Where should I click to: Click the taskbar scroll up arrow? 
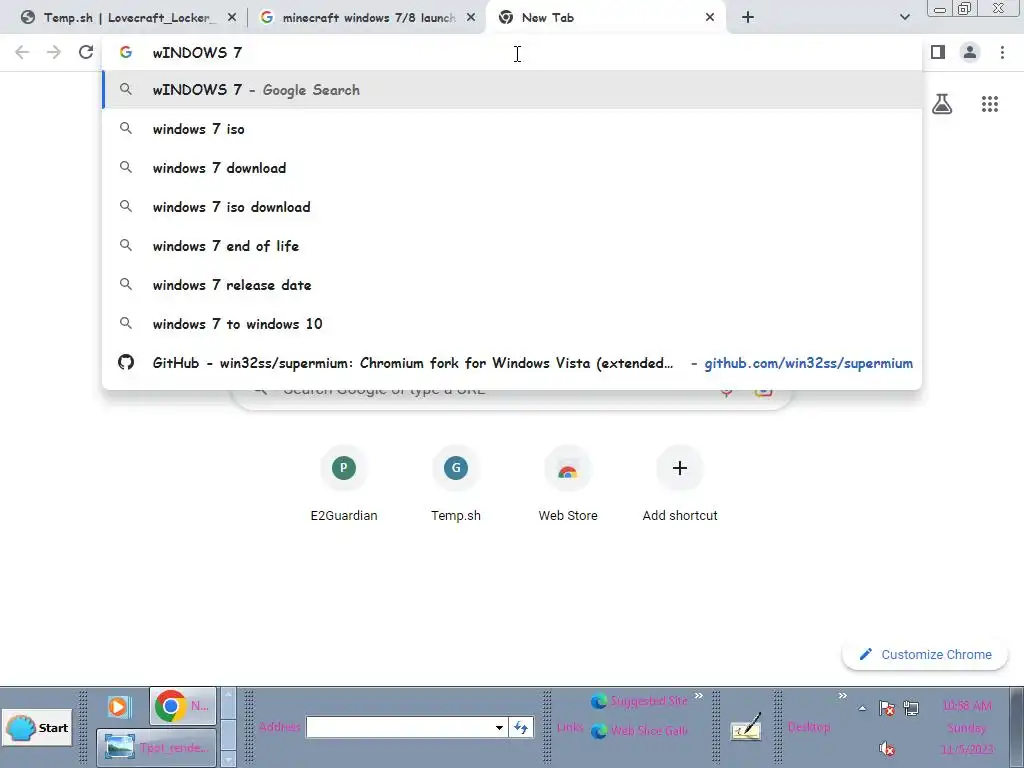(228, 695)
